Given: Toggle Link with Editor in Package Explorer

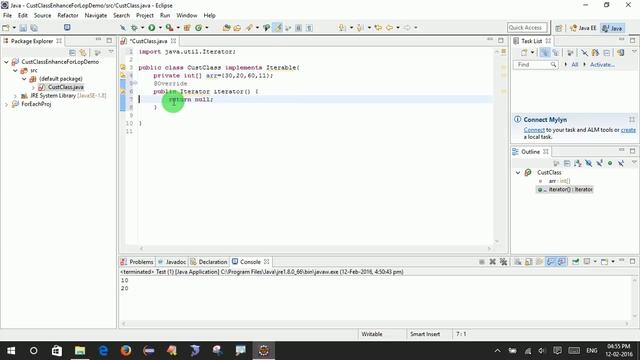Looking at the screenshot, I should tap(83, 53).
